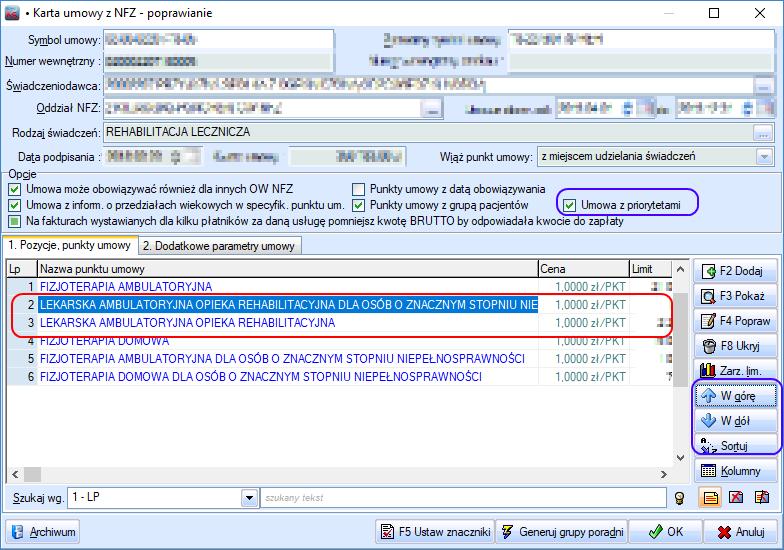Open F3 Pokaż to view item
The image size is (784, 550).
(x=734, y=296)
